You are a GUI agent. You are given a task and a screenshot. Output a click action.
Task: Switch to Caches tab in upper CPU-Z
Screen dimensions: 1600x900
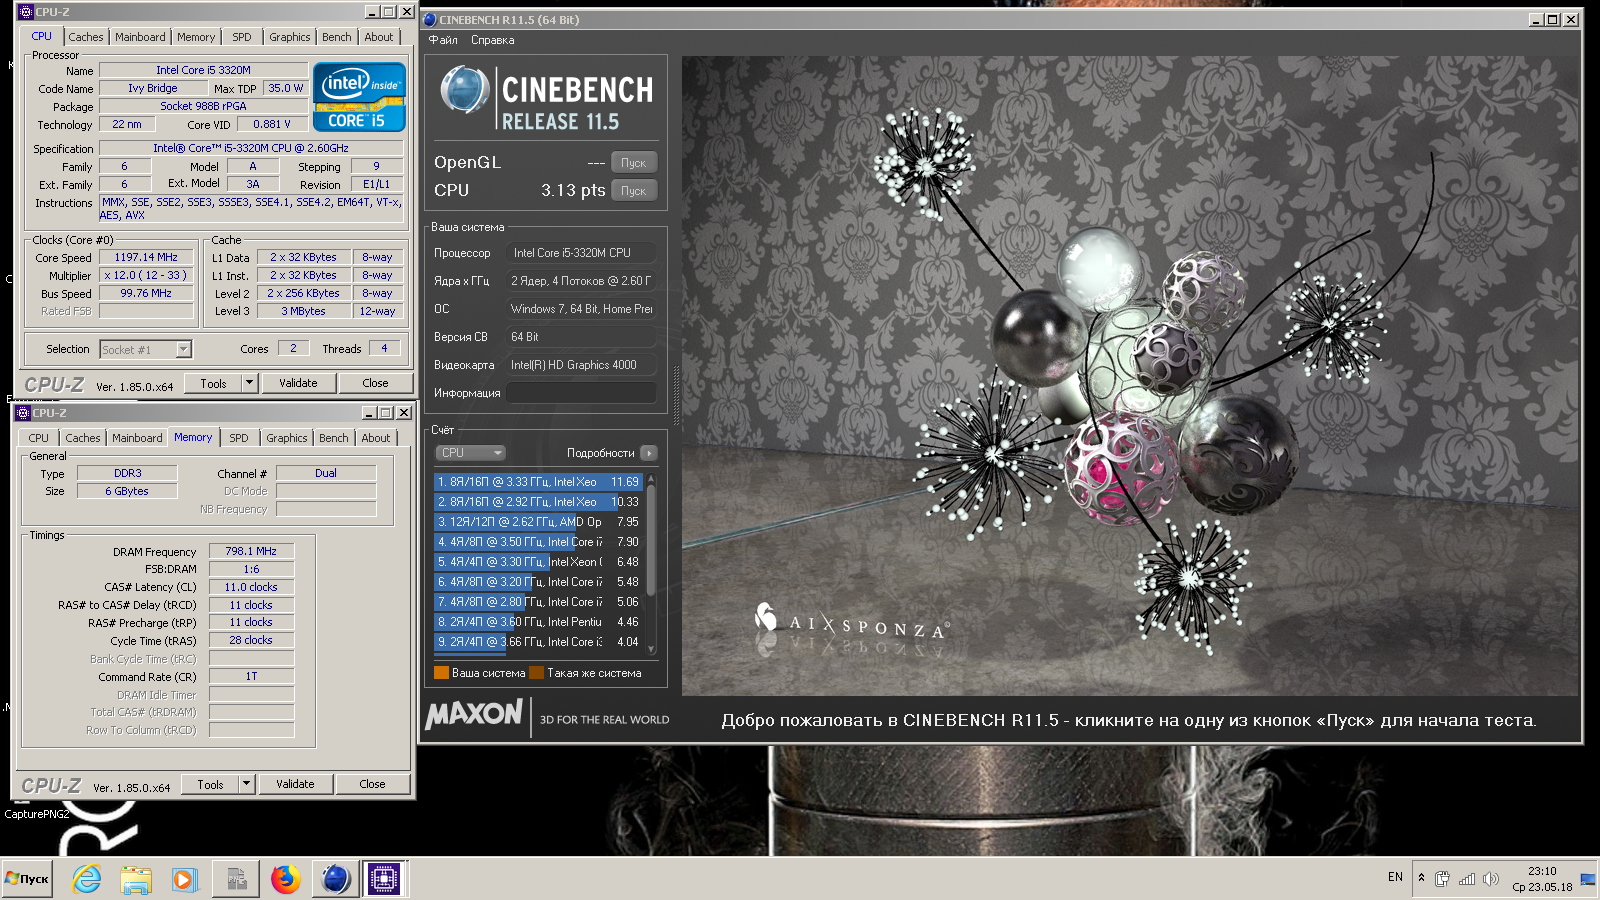86,37
